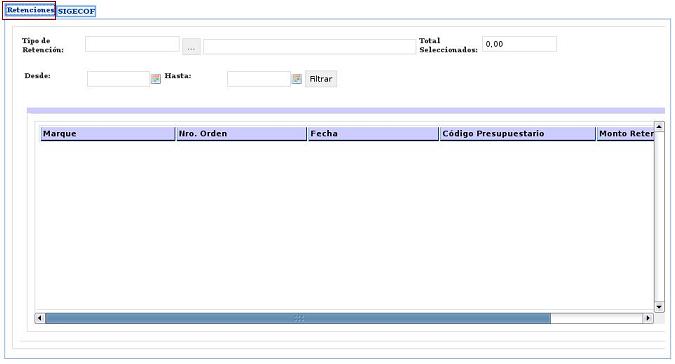The image size is (675, 364).
Task: Switch to the SIGECOF tab
Action: point(76,11)
